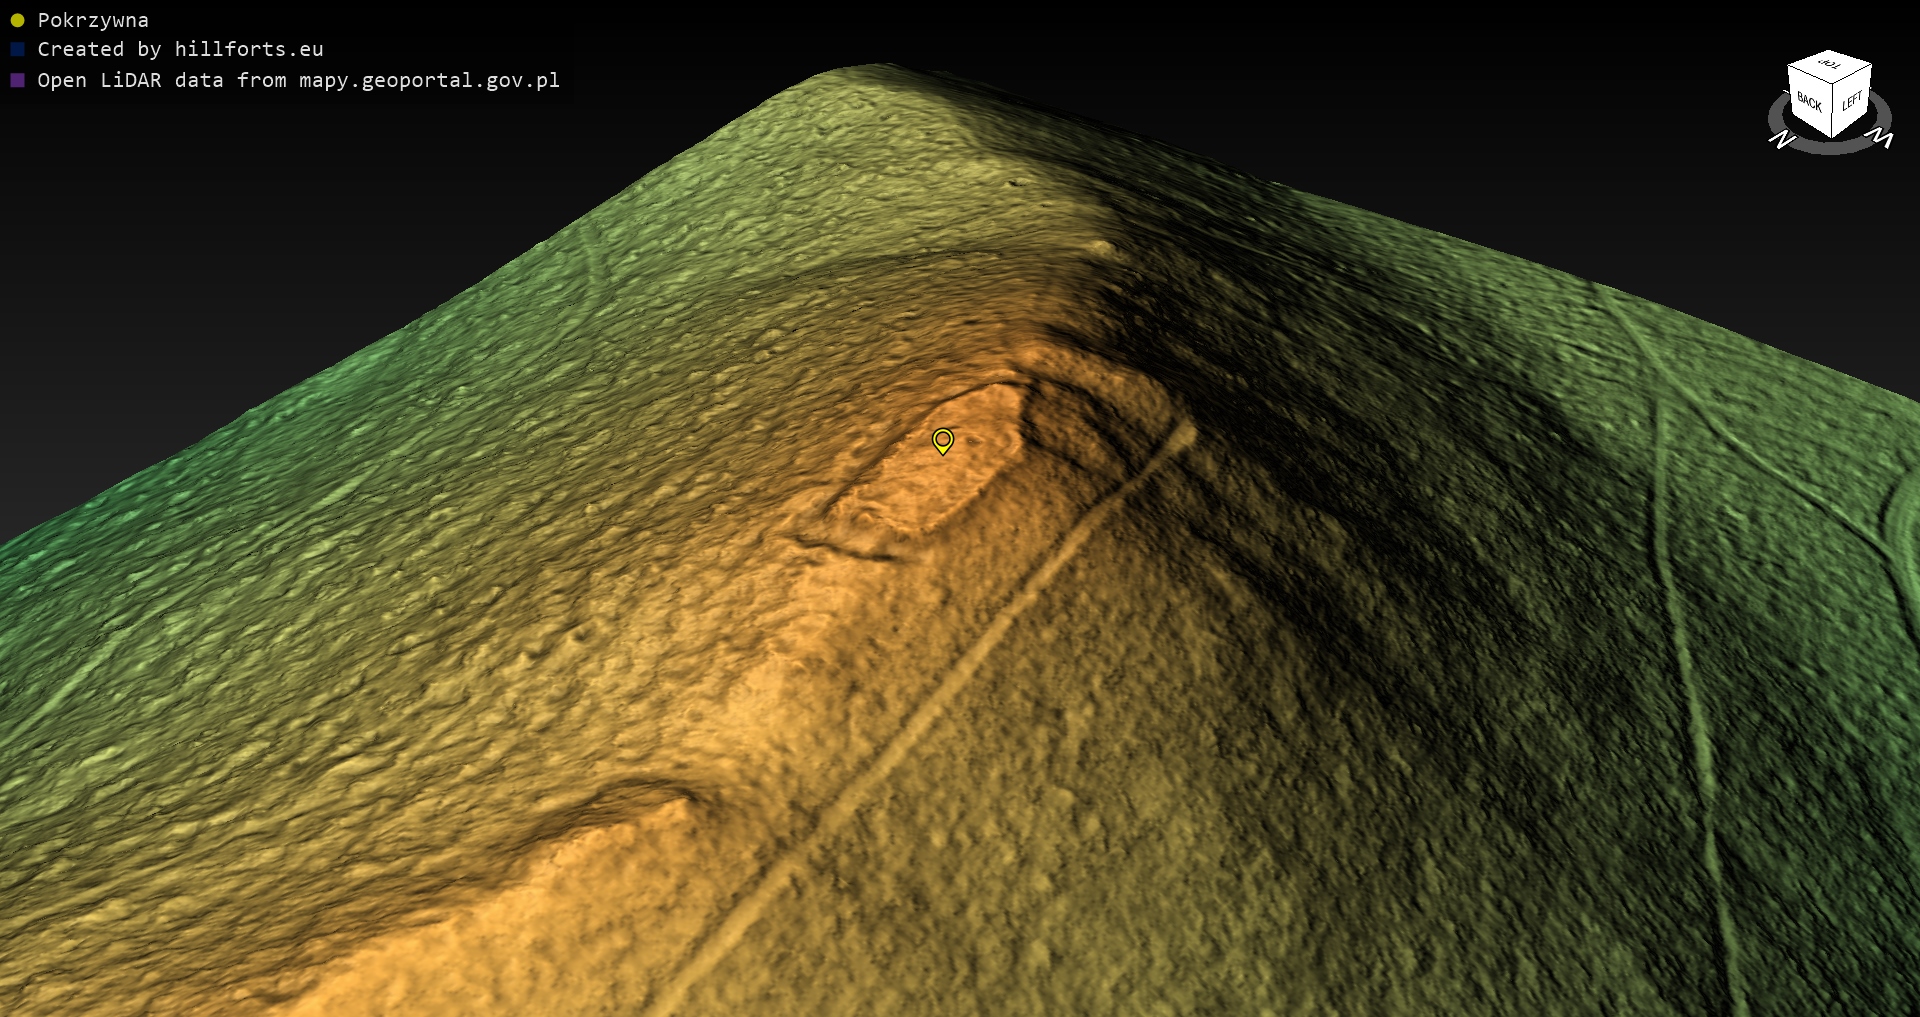1920x1017 pixels.
Task: Select the TOP face of the view cube
Action: pyautogui.click(x=1830, y=65)
